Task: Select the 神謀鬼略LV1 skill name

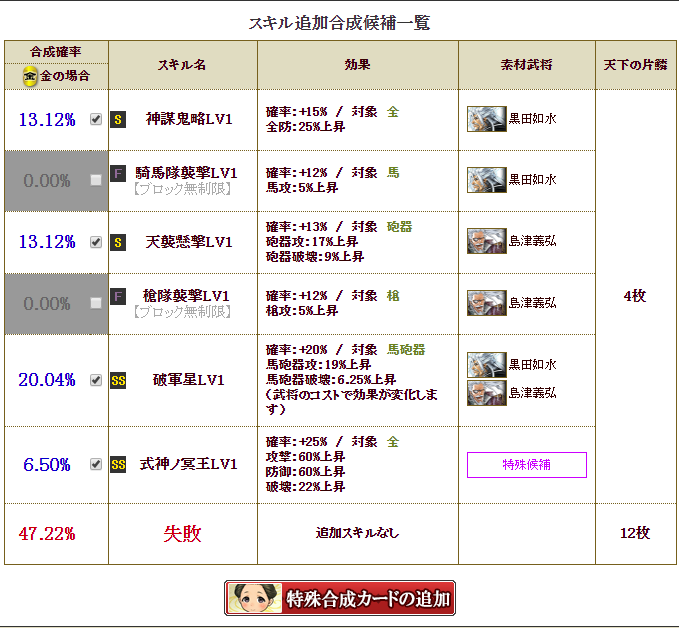Action: (189, 119)
